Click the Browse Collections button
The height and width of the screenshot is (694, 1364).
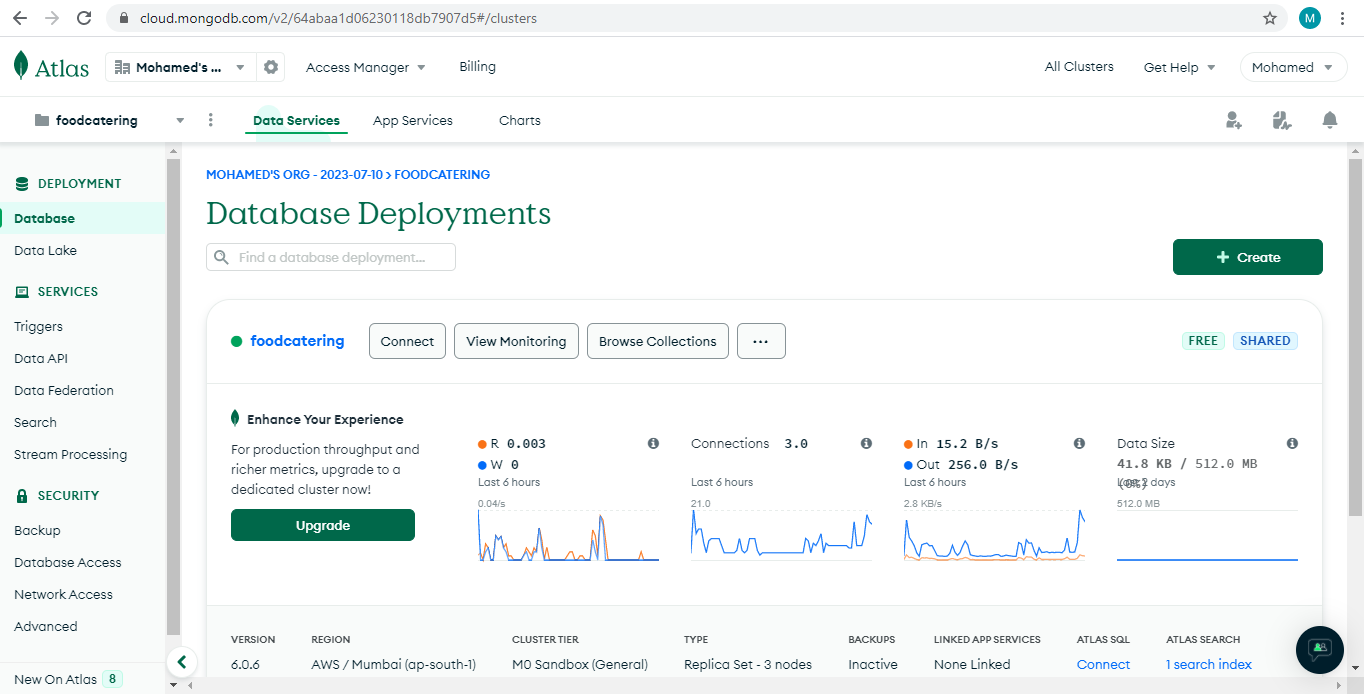657,341
